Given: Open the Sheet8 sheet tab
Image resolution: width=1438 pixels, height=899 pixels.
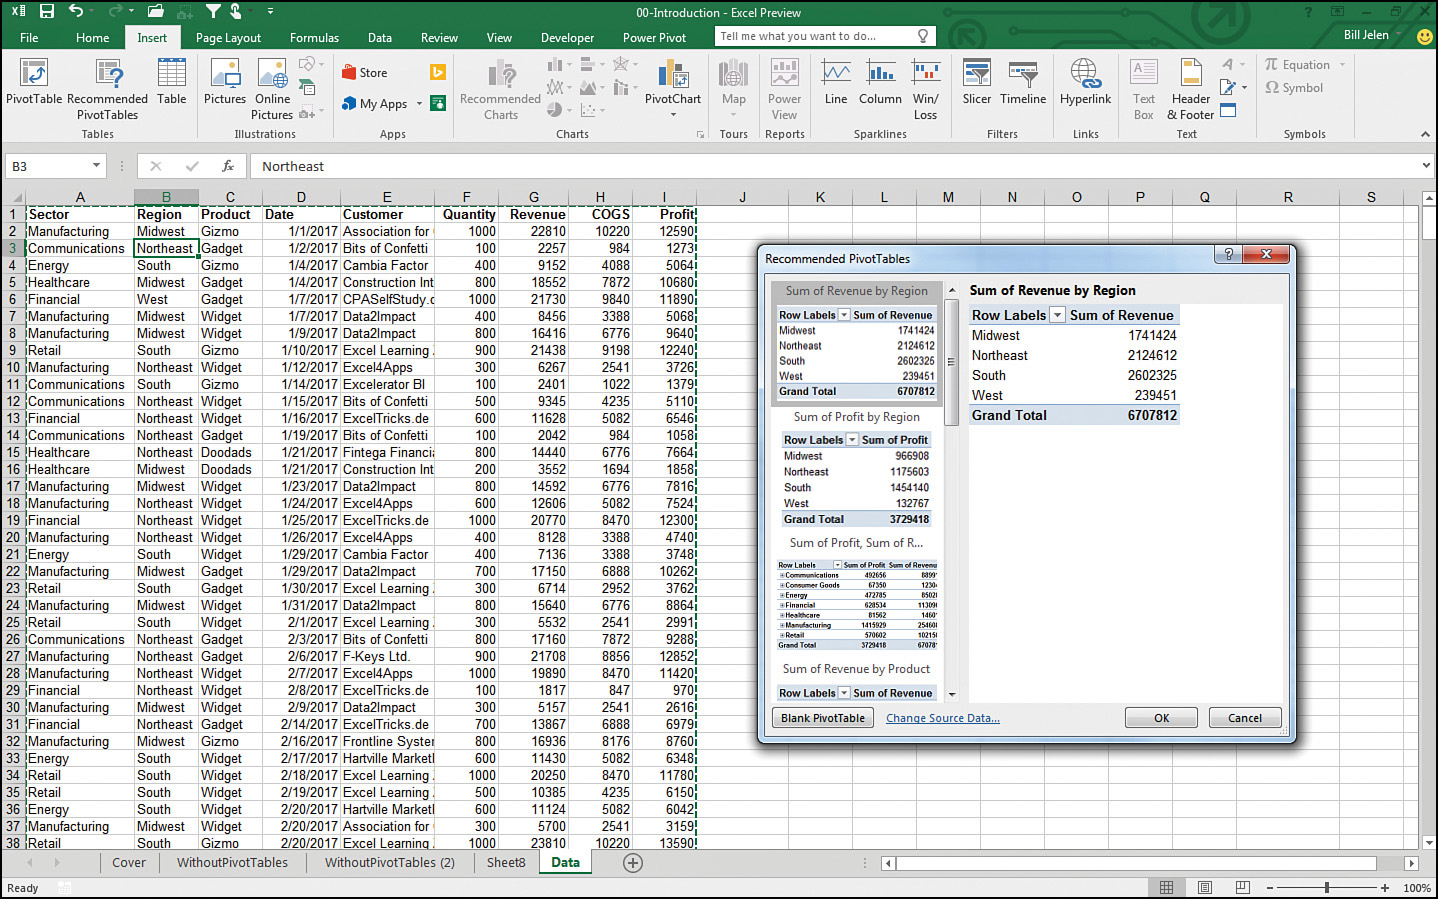Looking at the screenshot, I should [x=506, y=862].
